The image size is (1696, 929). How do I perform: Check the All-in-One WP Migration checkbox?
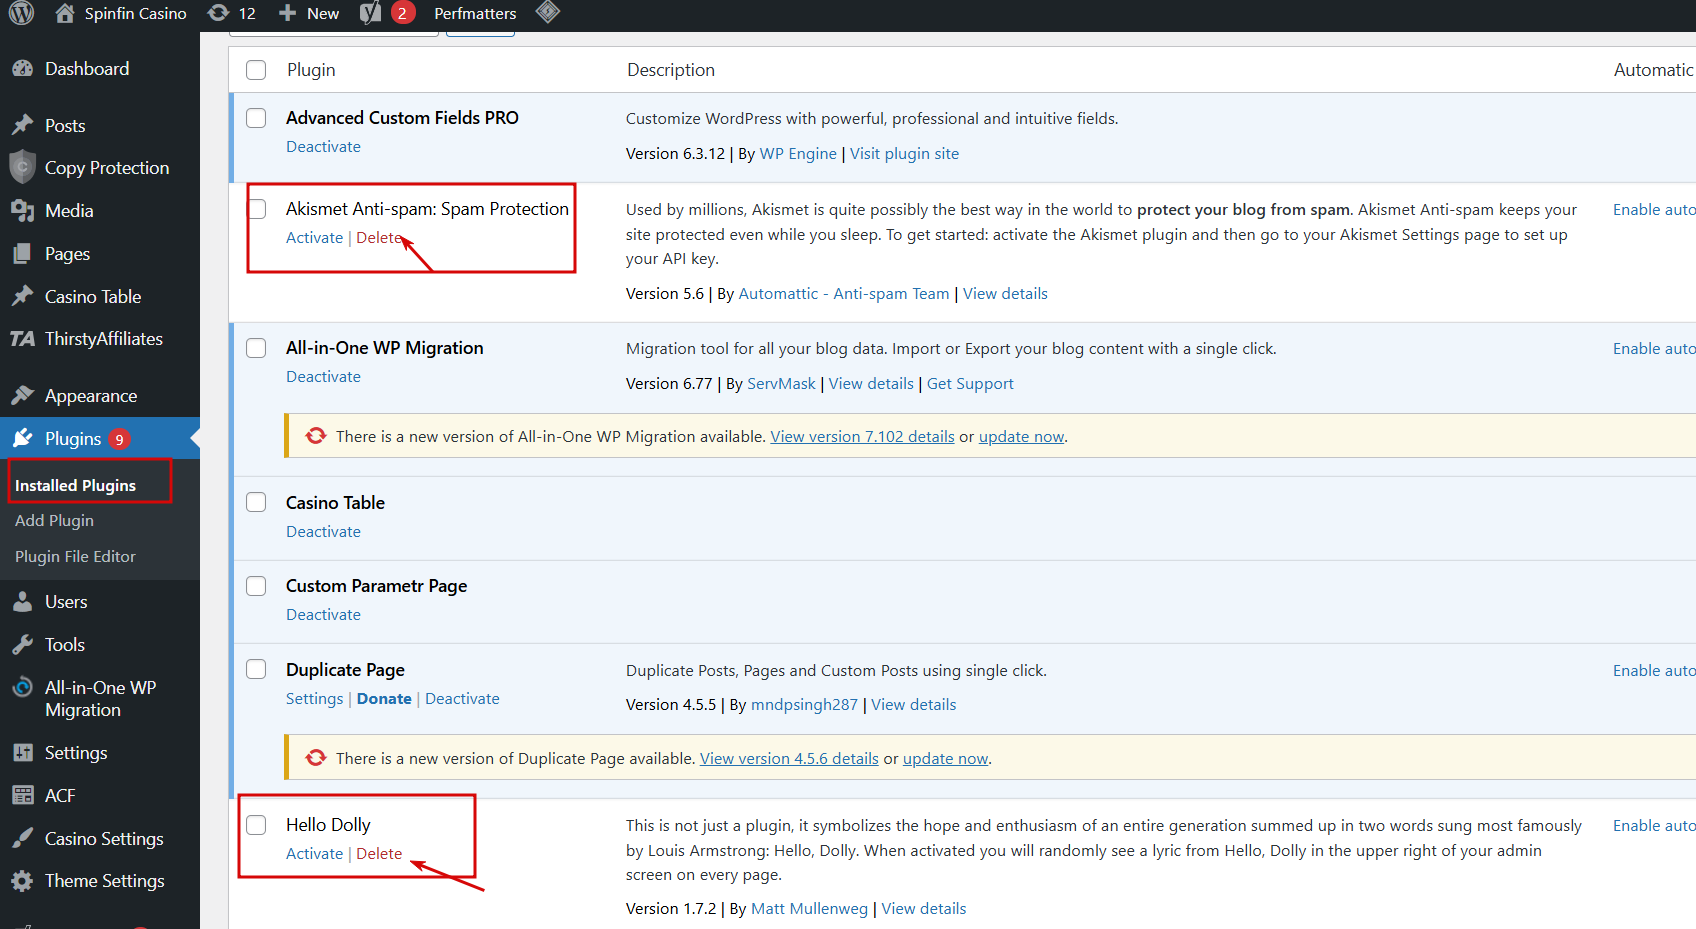[x=256, y=348]
